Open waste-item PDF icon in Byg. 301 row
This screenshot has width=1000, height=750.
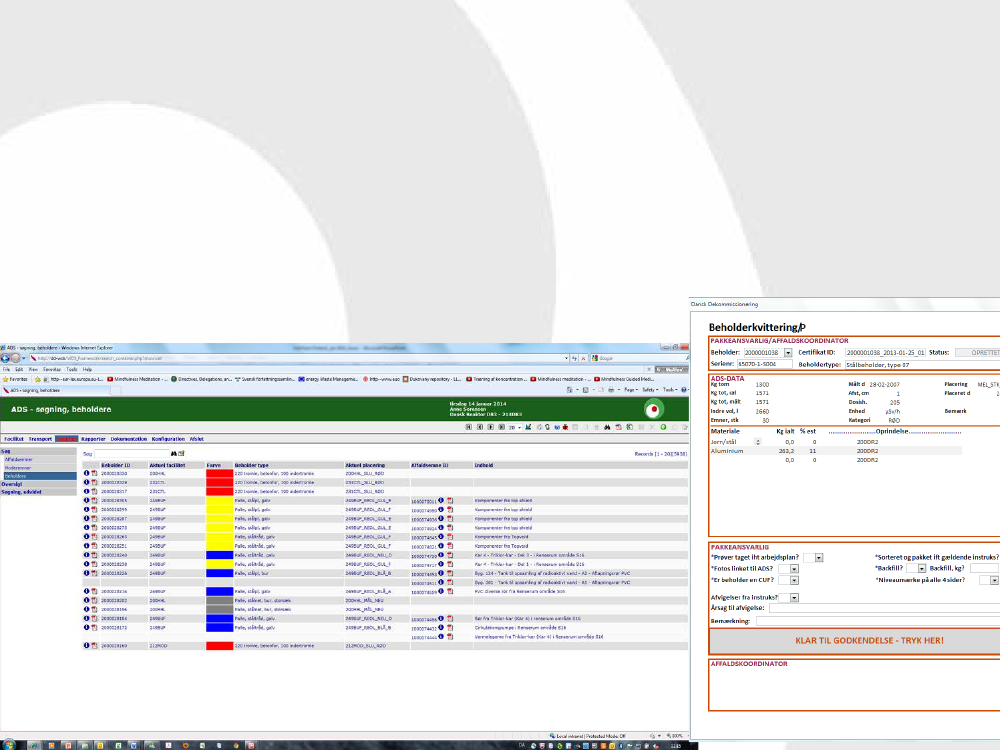point(450,582)
